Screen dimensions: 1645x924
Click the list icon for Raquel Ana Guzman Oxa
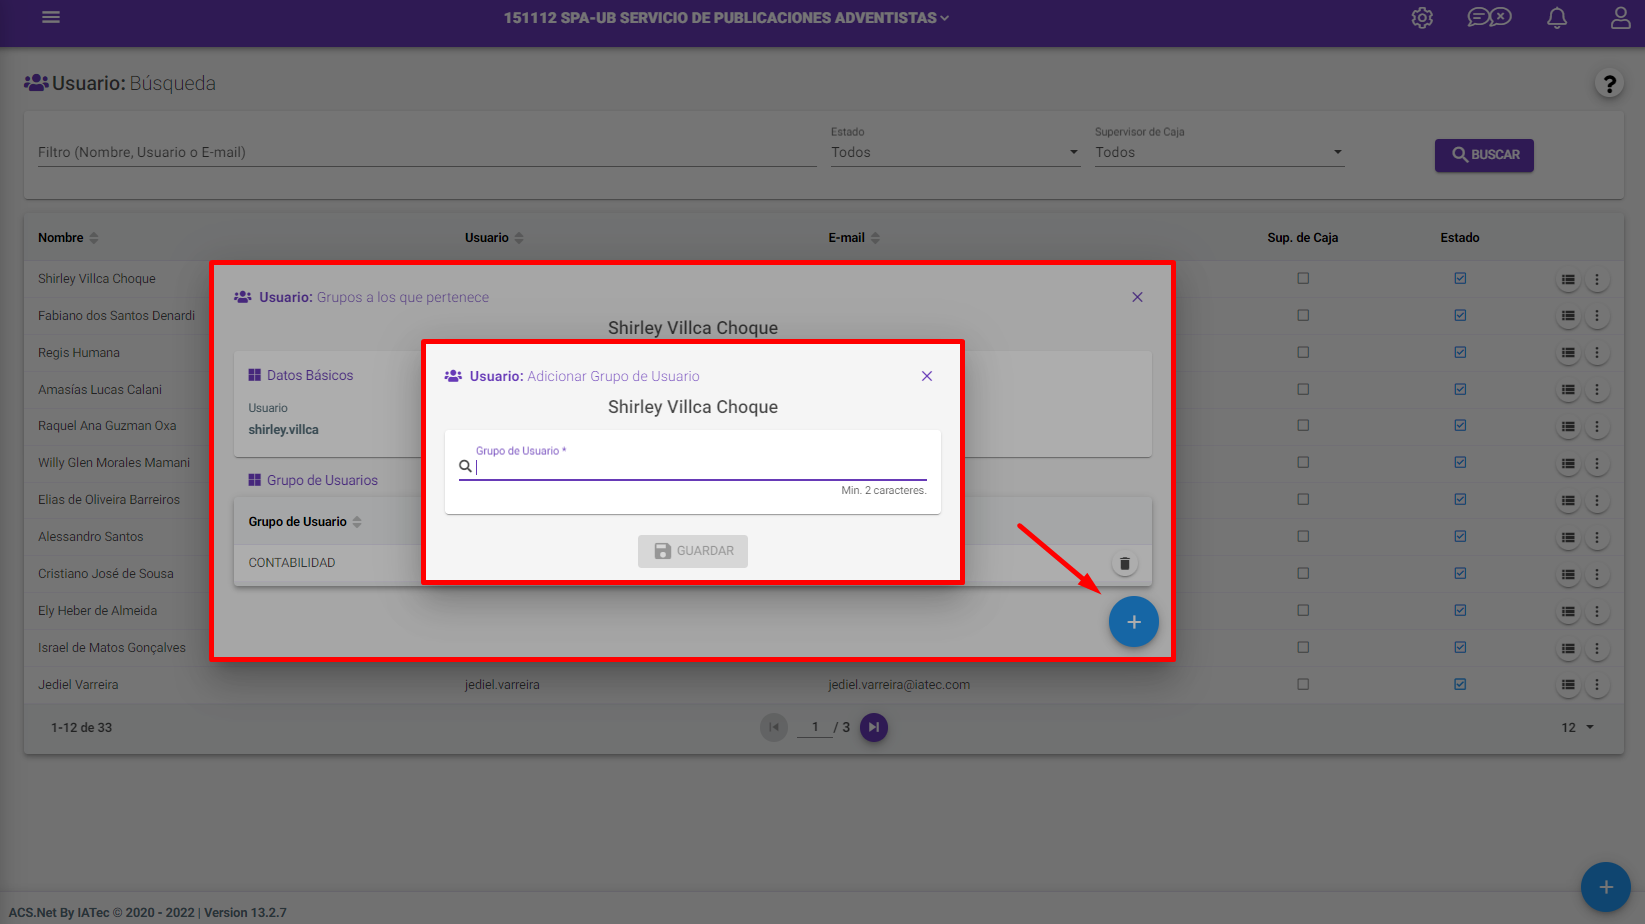tap(1568, 427)
